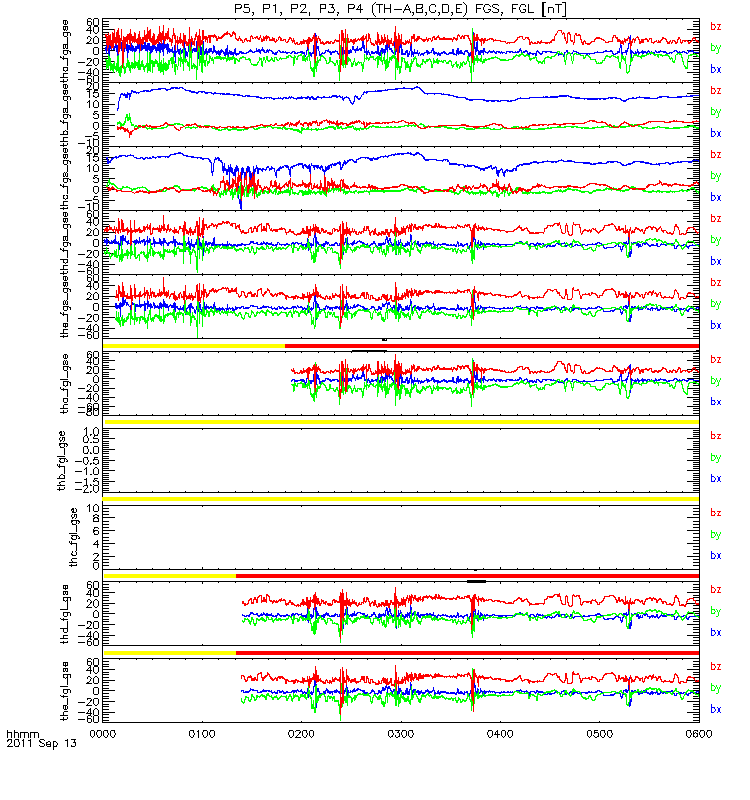Click the blue 'bx' legend of thc_fgl_gse panel
Viewport: 750px width, 800px height.
pyautogui.click(x=716, y=556)
